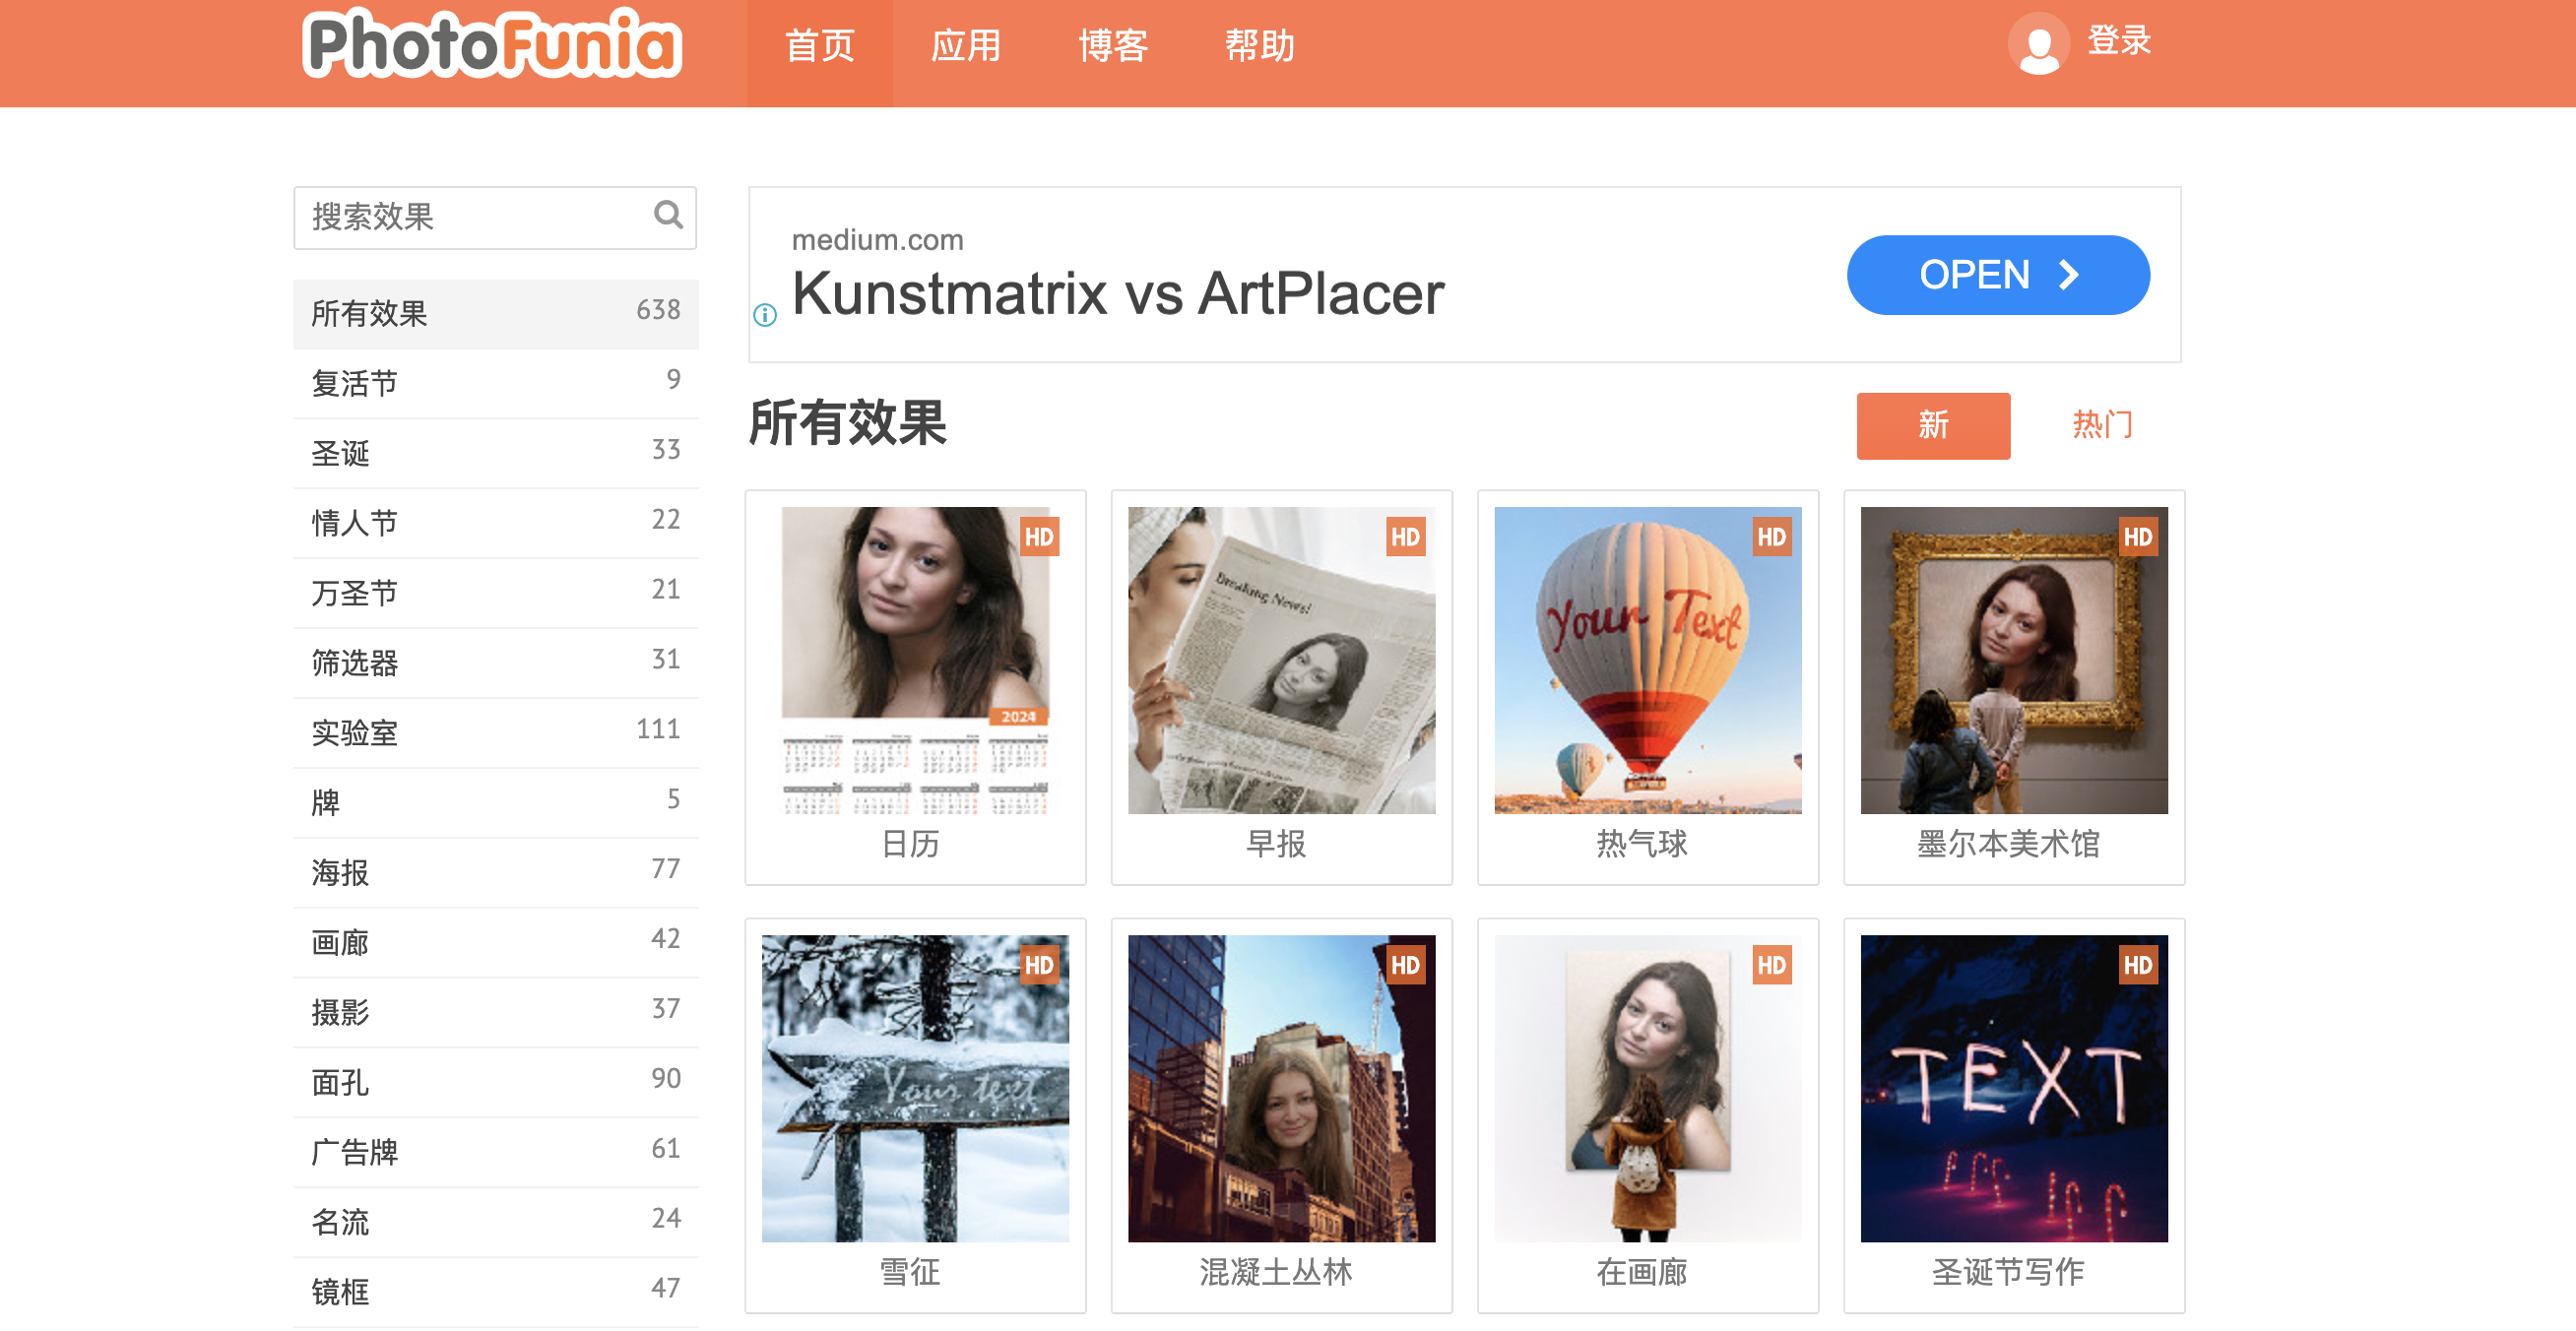Open the 应用 navigation menu item
2576x1331 pixels.
point(965,47)
